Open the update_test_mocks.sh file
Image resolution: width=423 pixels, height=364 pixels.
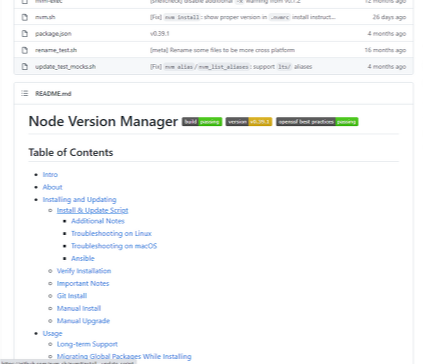[65, 67]
